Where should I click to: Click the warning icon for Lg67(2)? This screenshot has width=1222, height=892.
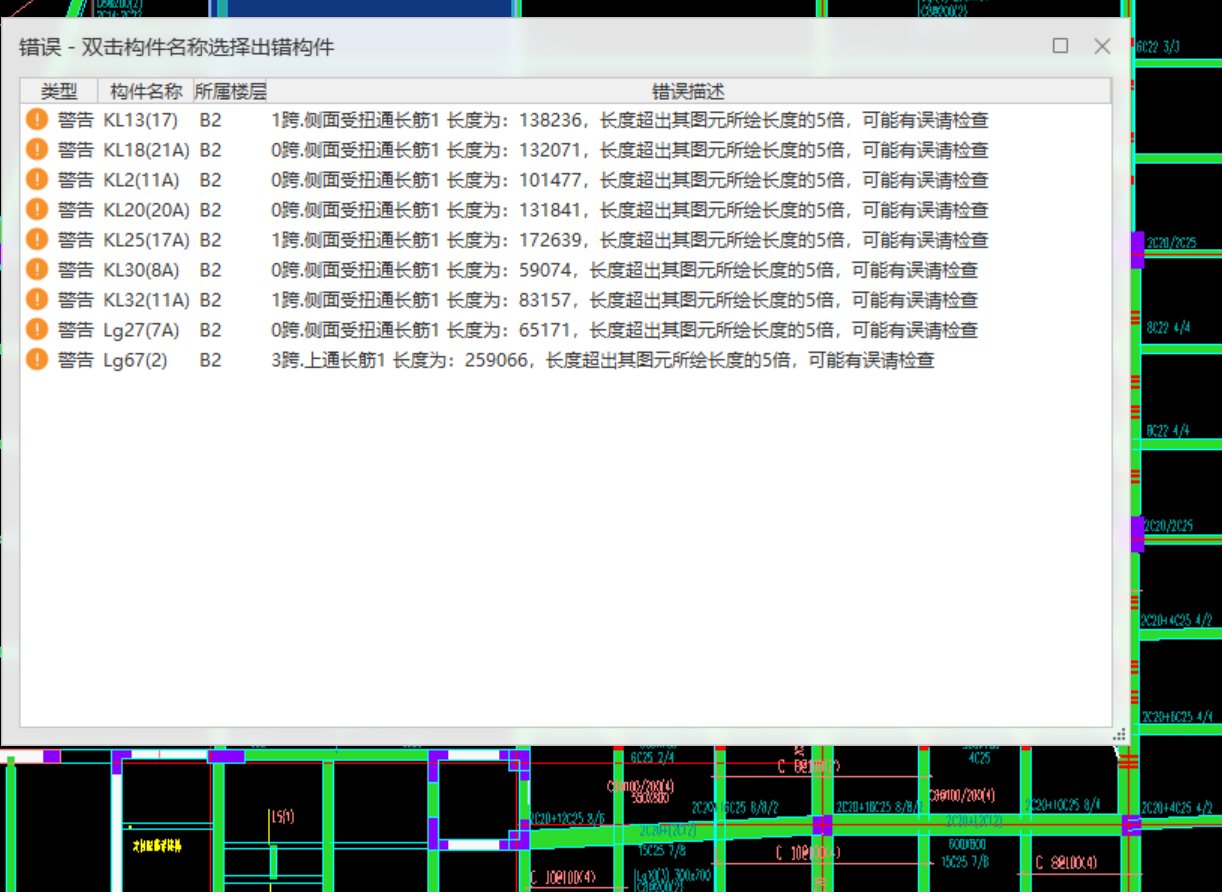click(37, 360)
